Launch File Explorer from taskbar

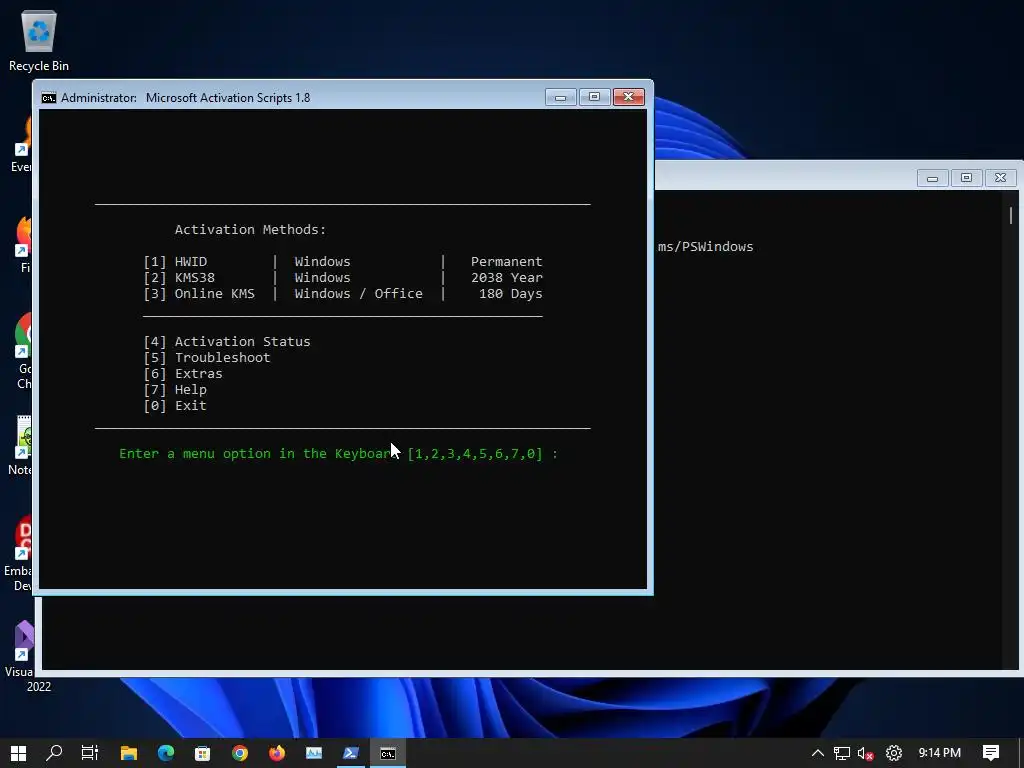tap(129, 753)
